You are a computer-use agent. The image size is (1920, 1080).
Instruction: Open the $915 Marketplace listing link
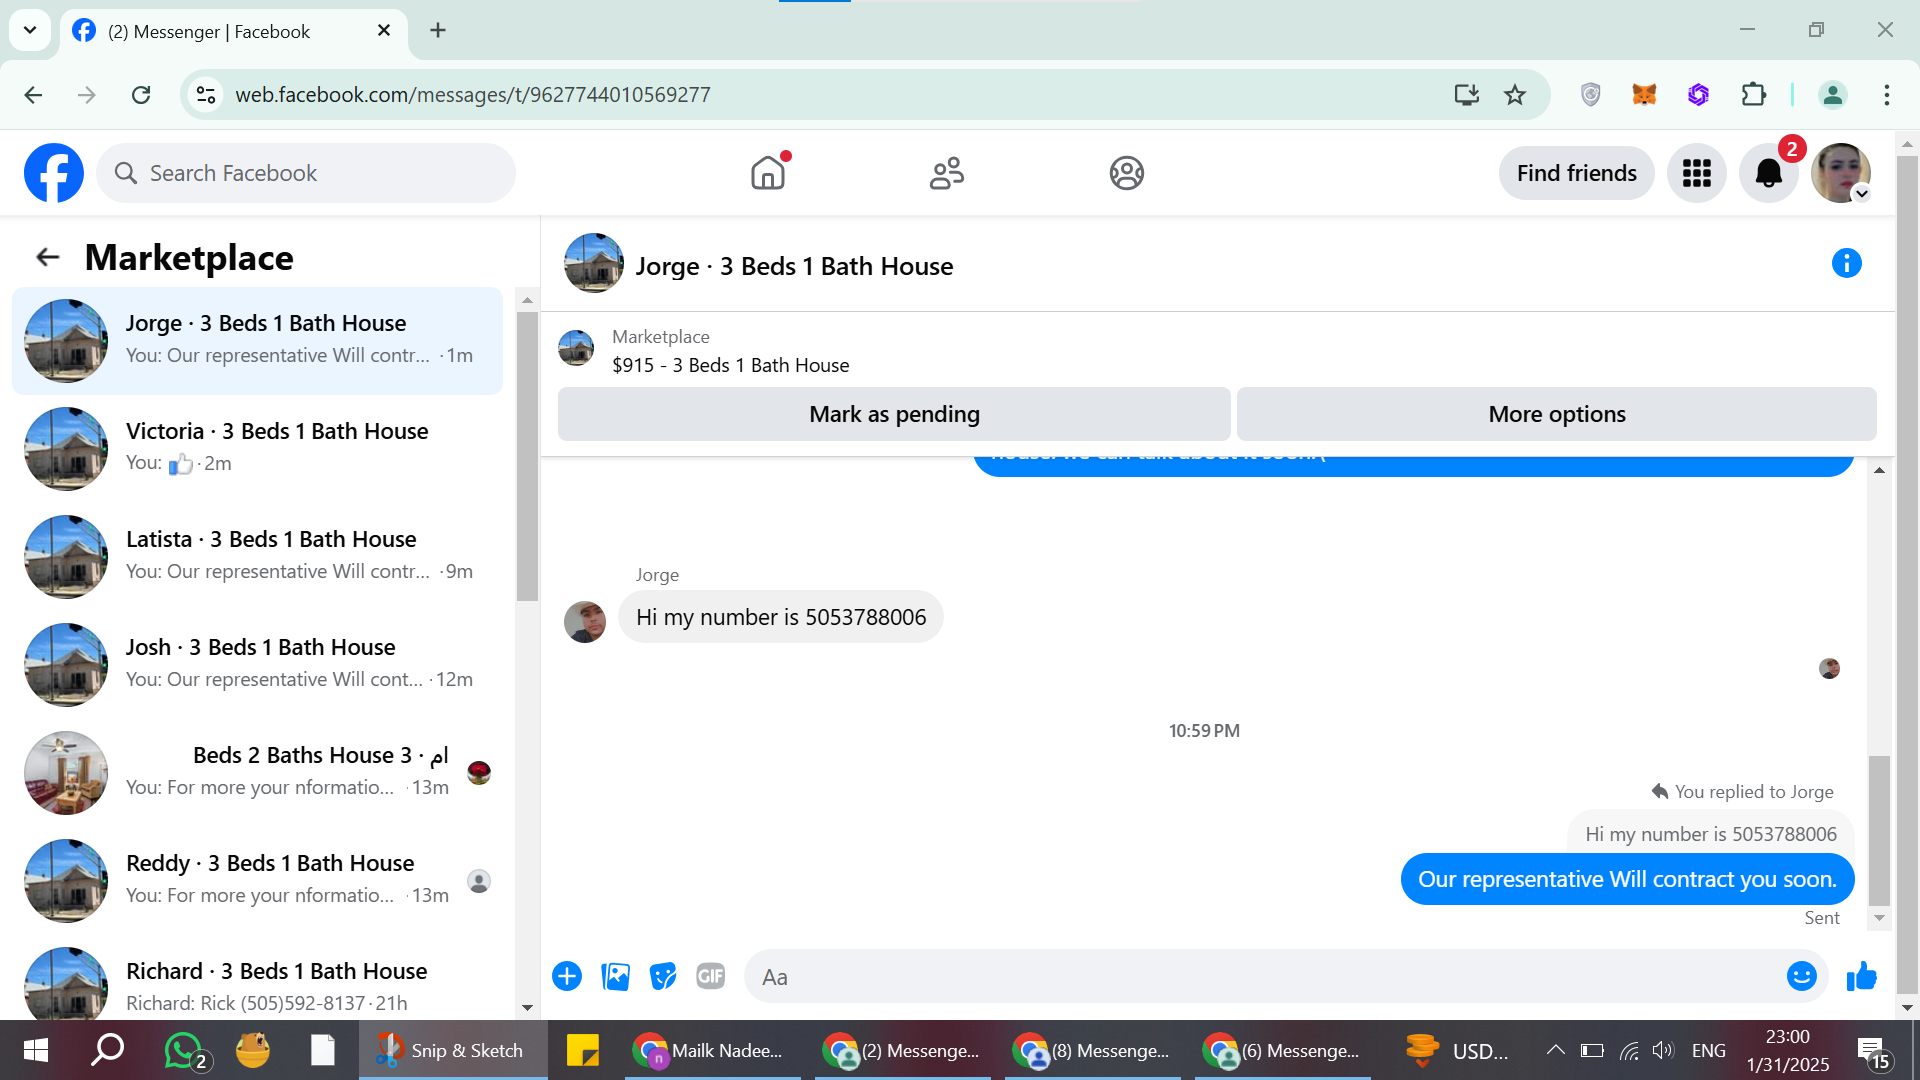(x=730, y=365)
